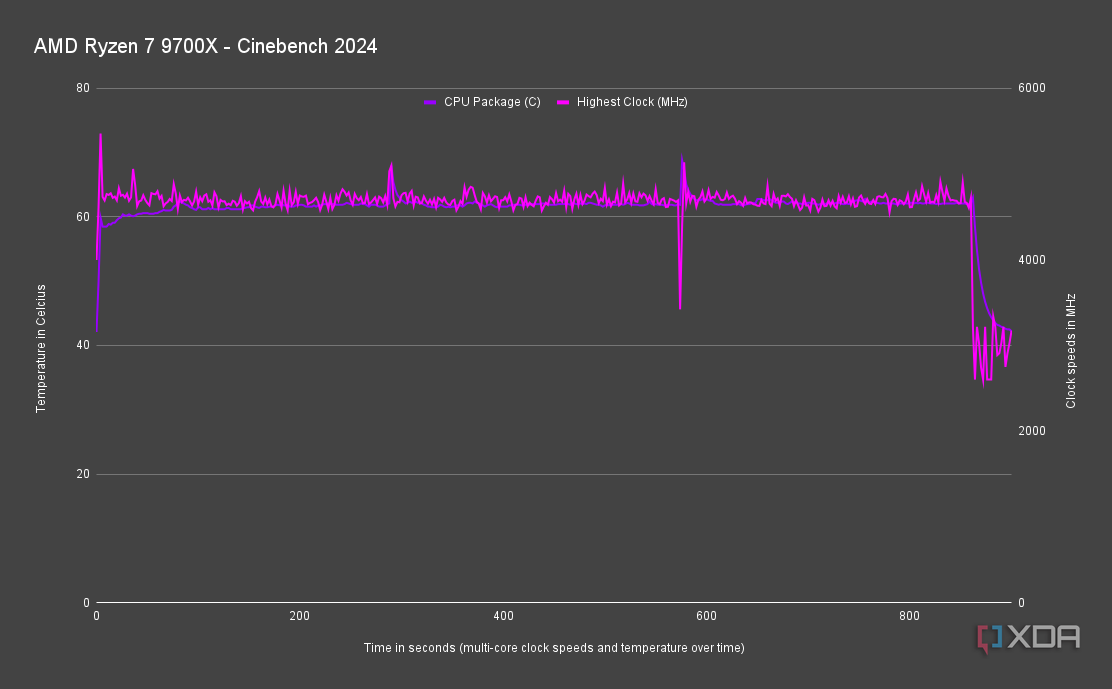
Task: Click the right axis value 4000
Action: pyautogui.click(x=1032, y=259)
